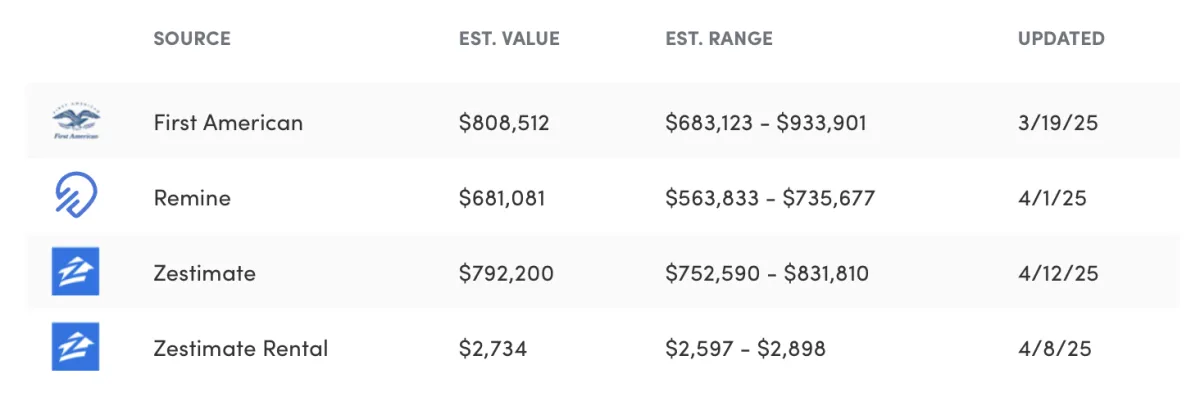Image resolution: width=1200 pixels, height=419 pixels.
Task: Select the SOURCE column header
Action: pyautogui.click(x=192, y=39)
